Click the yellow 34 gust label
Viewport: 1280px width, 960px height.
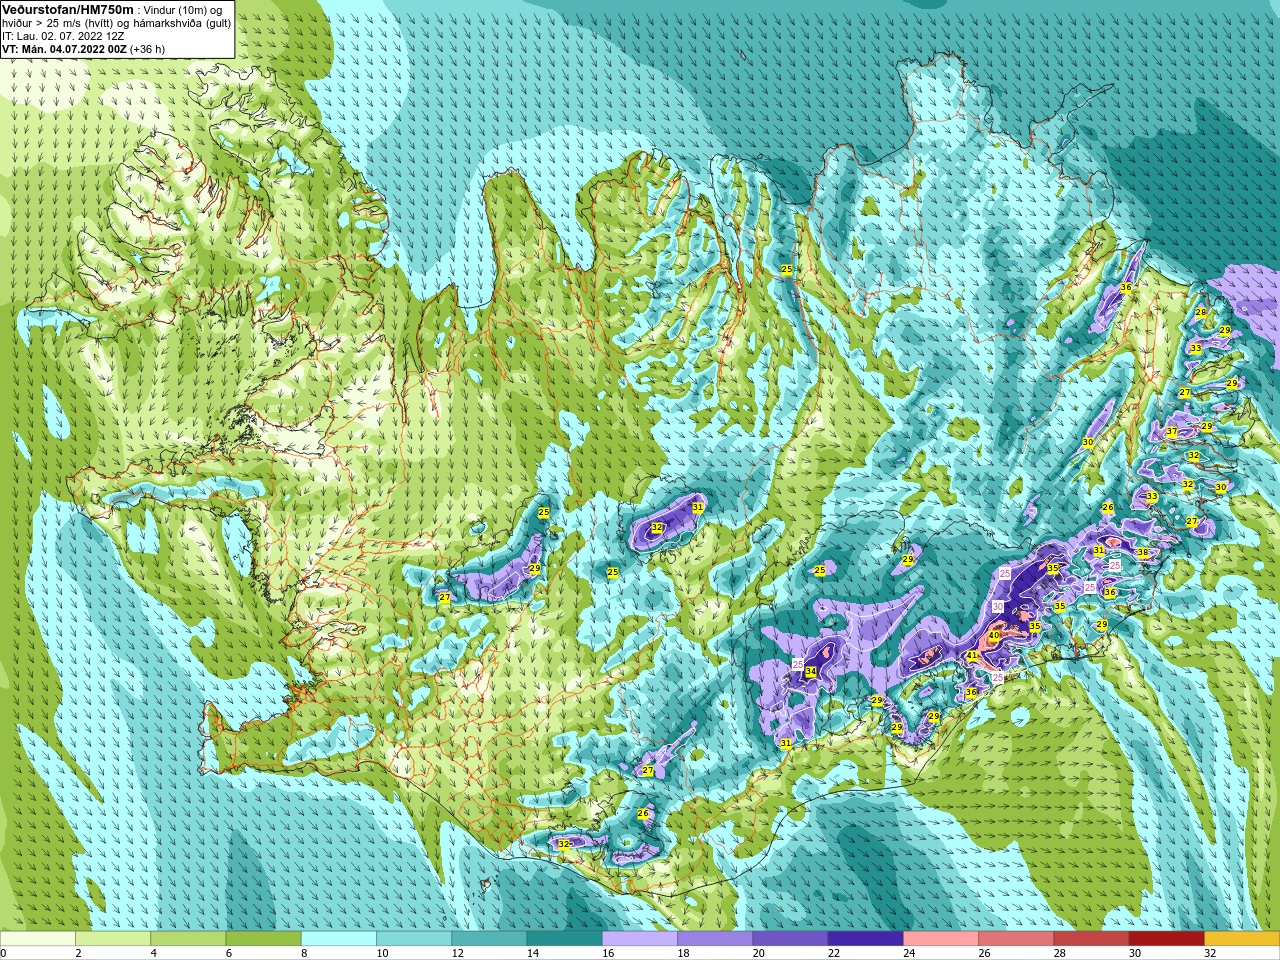pyautogui.click(x=810, y=671)
